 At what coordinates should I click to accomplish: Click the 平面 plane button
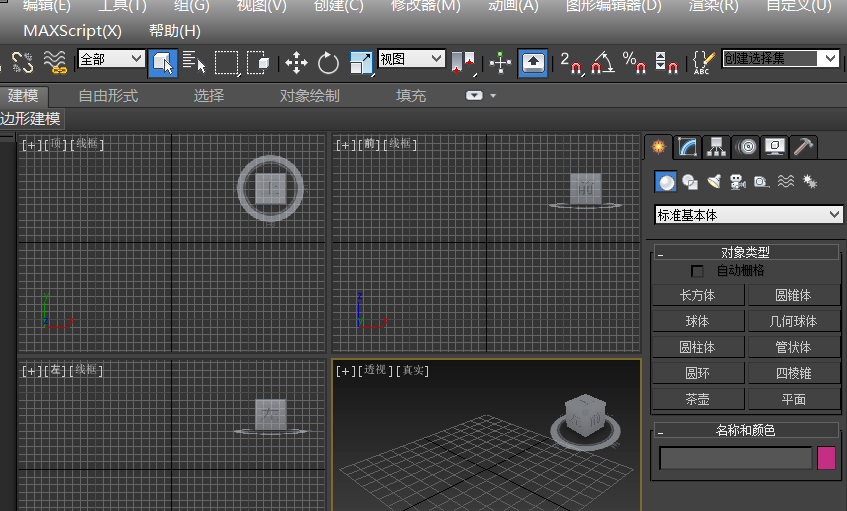[x=794, y=399]
